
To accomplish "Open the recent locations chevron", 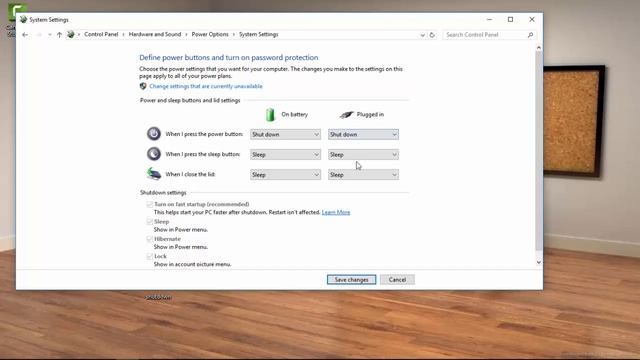I will pos(50,35).
